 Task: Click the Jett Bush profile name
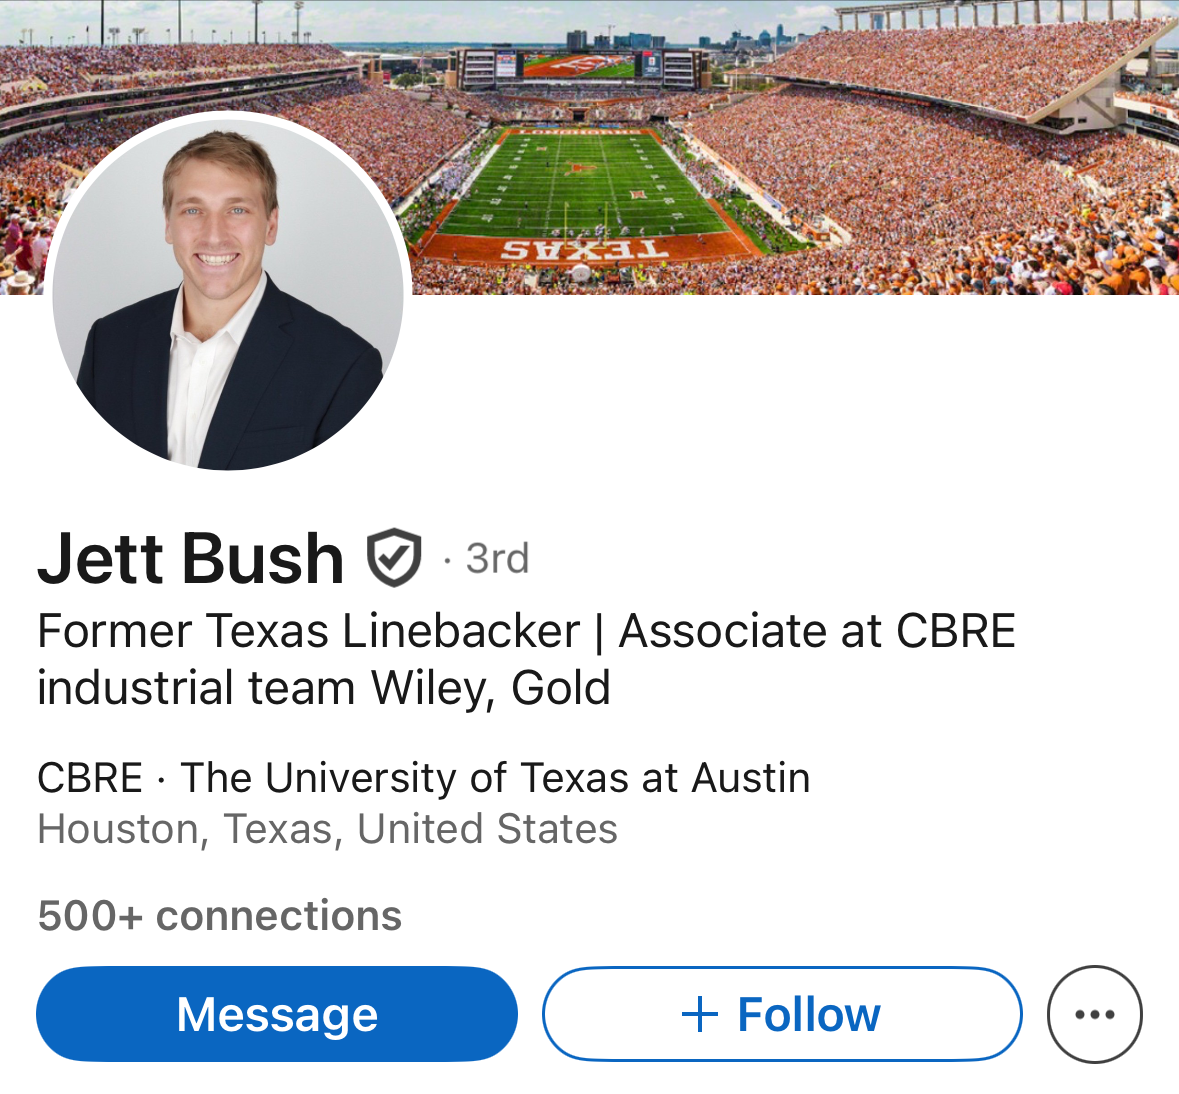coord(191,558)
